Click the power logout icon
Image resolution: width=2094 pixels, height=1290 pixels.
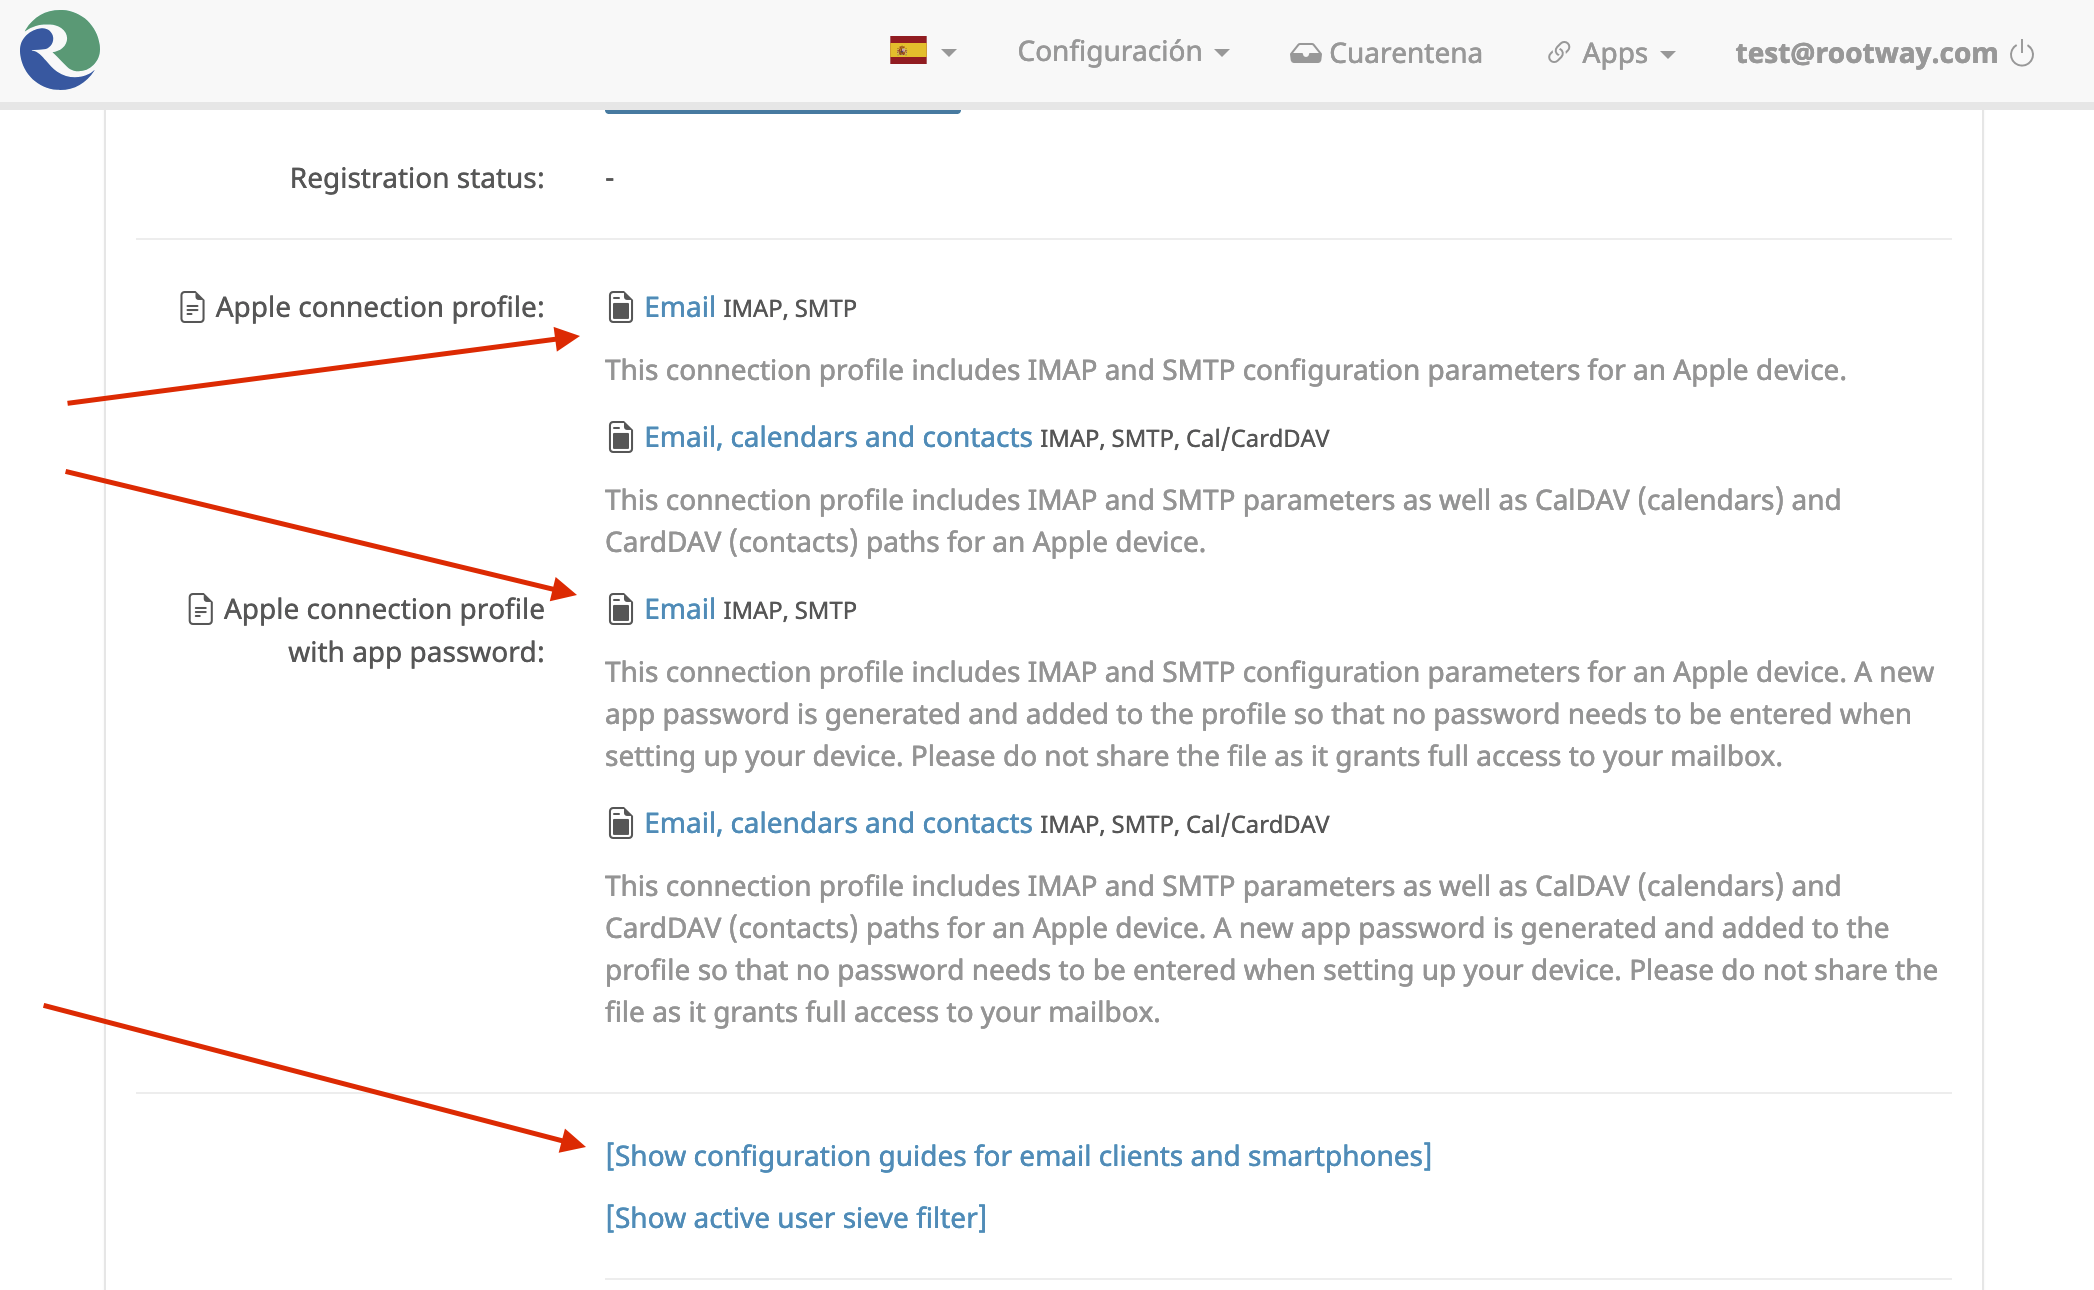pyautogui.click(x=2022, y=53)
